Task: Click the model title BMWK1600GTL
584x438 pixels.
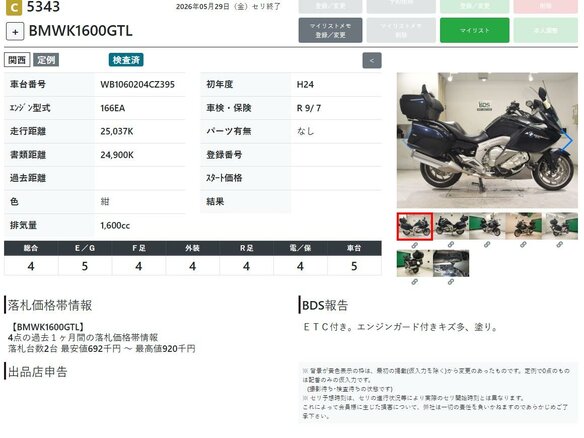Action: (80, 31)
